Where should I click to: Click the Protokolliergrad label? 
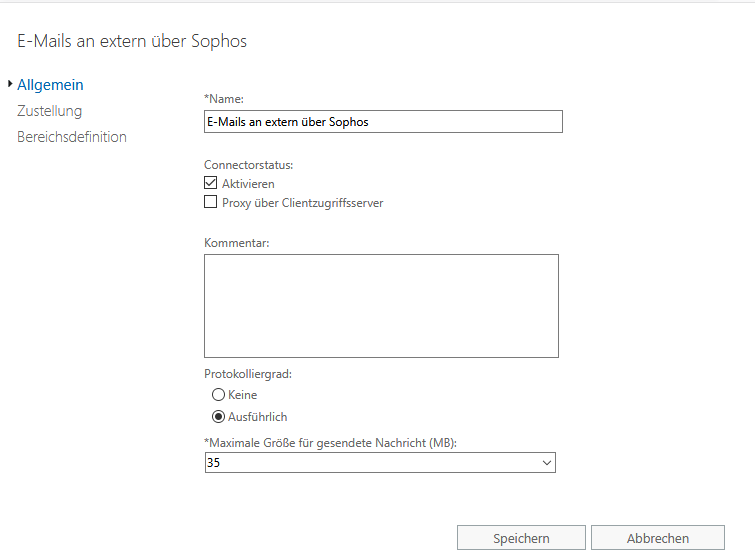(x=248, y=374)
